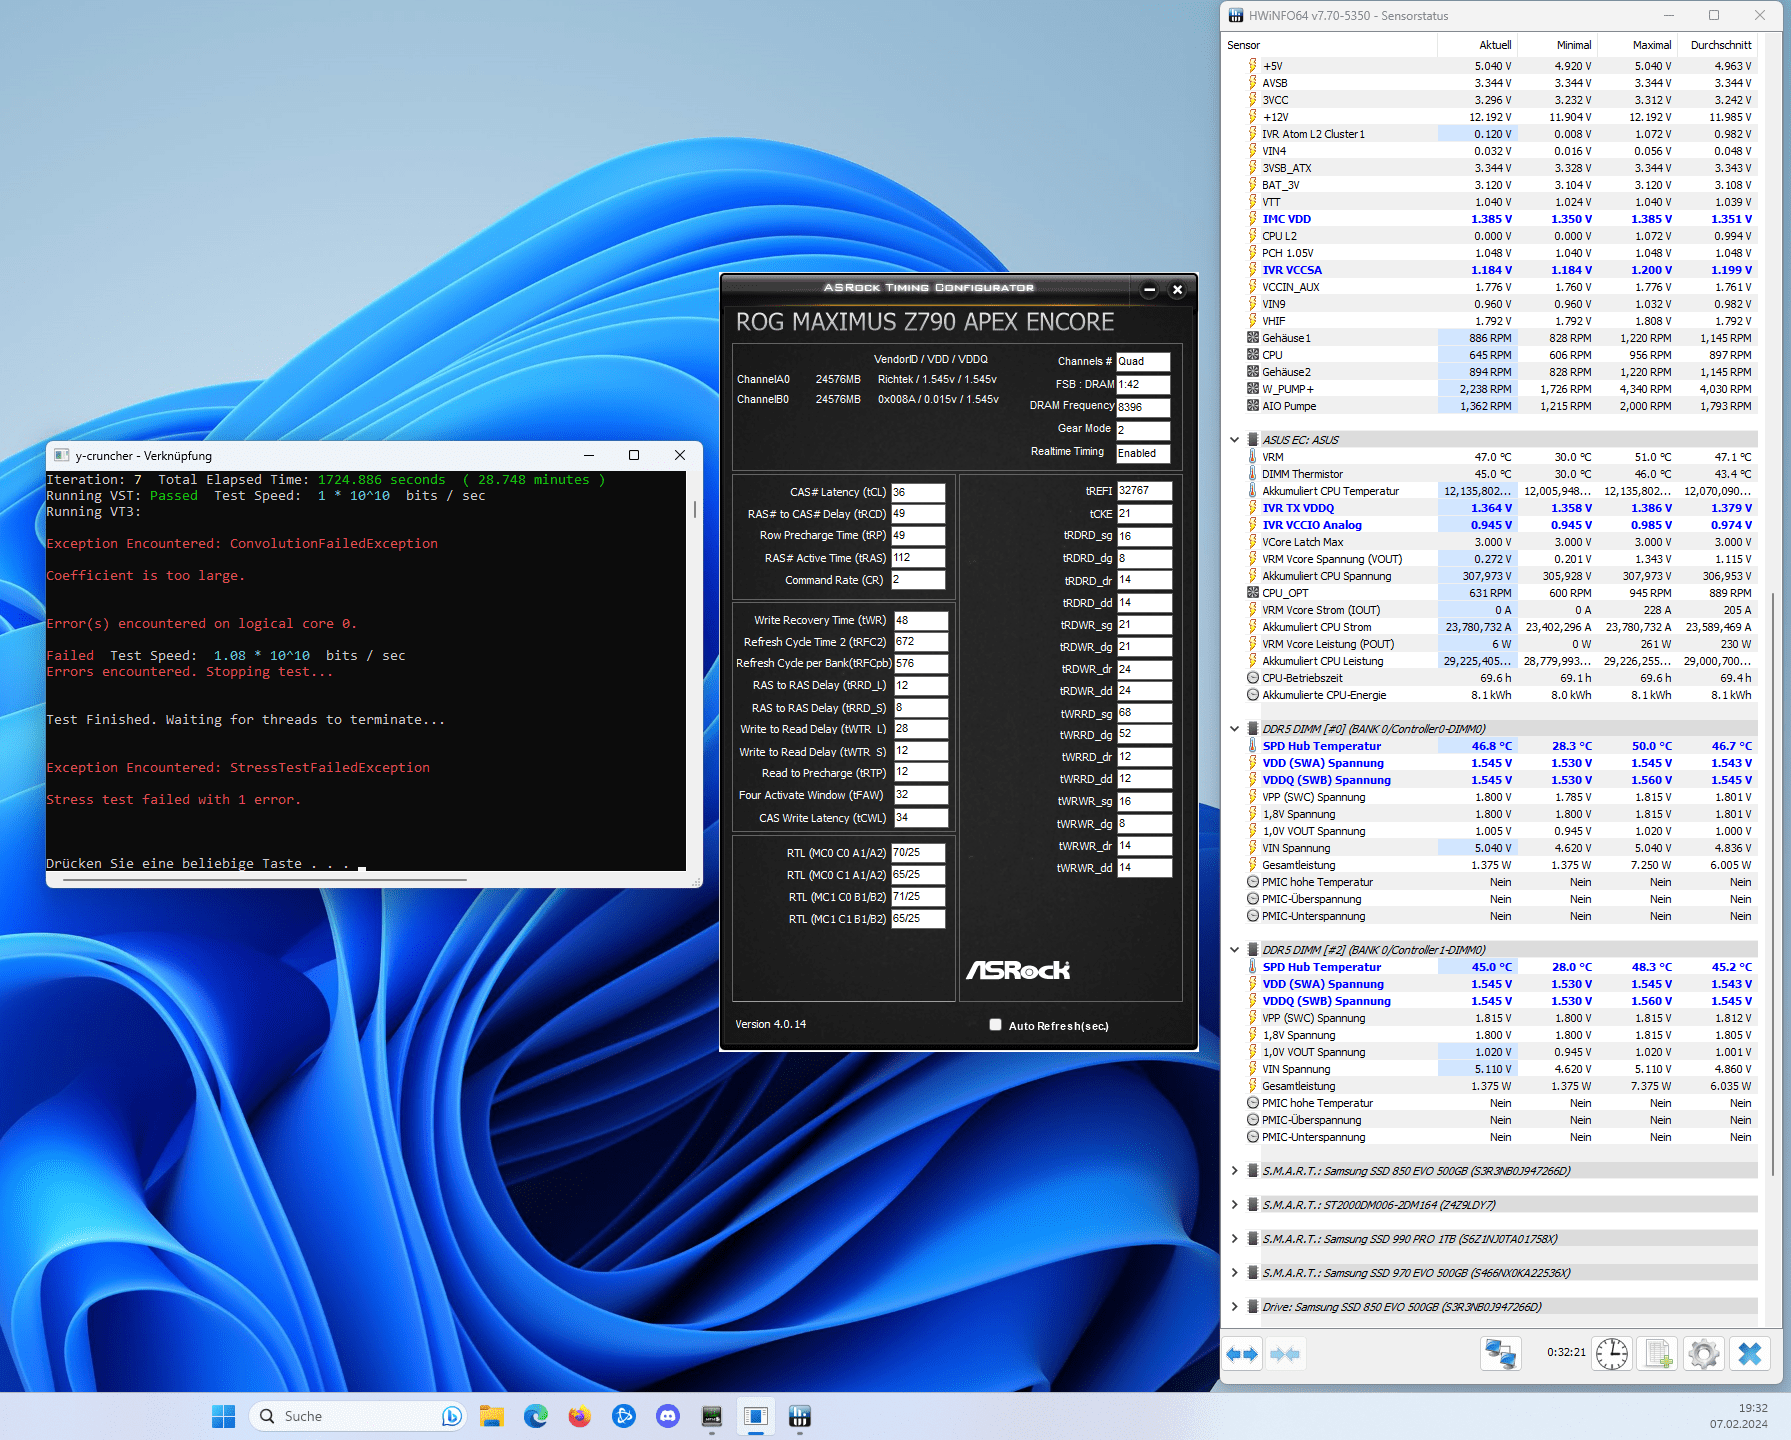Enable the Auto Refresh(sec) checkbox
This screenshot has height=1440, width=1791.
point(995,1025)
